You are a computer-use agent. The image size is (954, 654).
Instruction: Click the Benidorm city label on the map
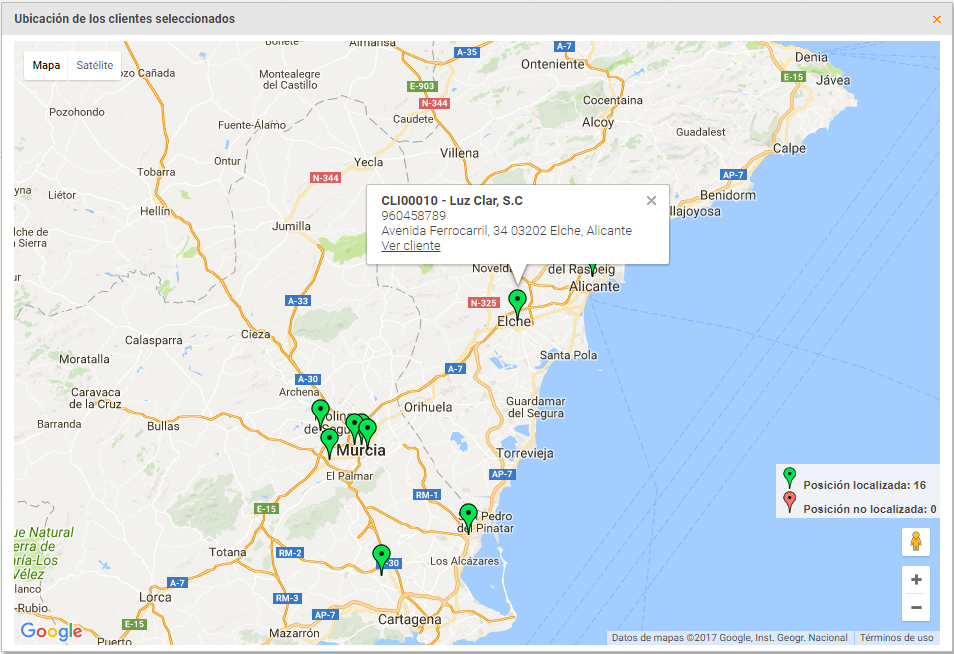727,195
